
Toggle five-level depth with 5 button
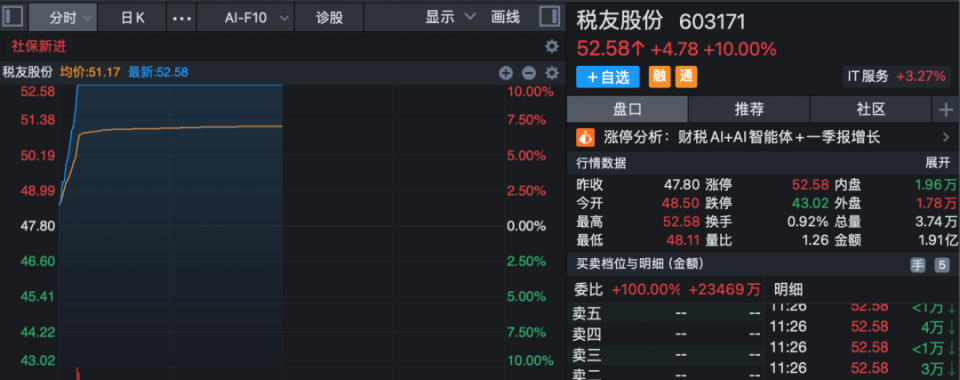942,265
